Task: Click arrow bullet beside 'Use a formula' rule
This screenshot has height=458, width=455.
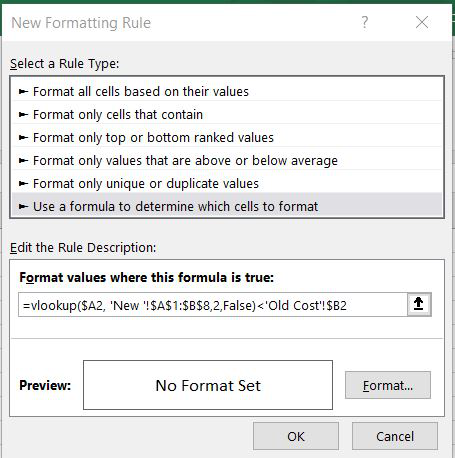Action: [23, 207]
